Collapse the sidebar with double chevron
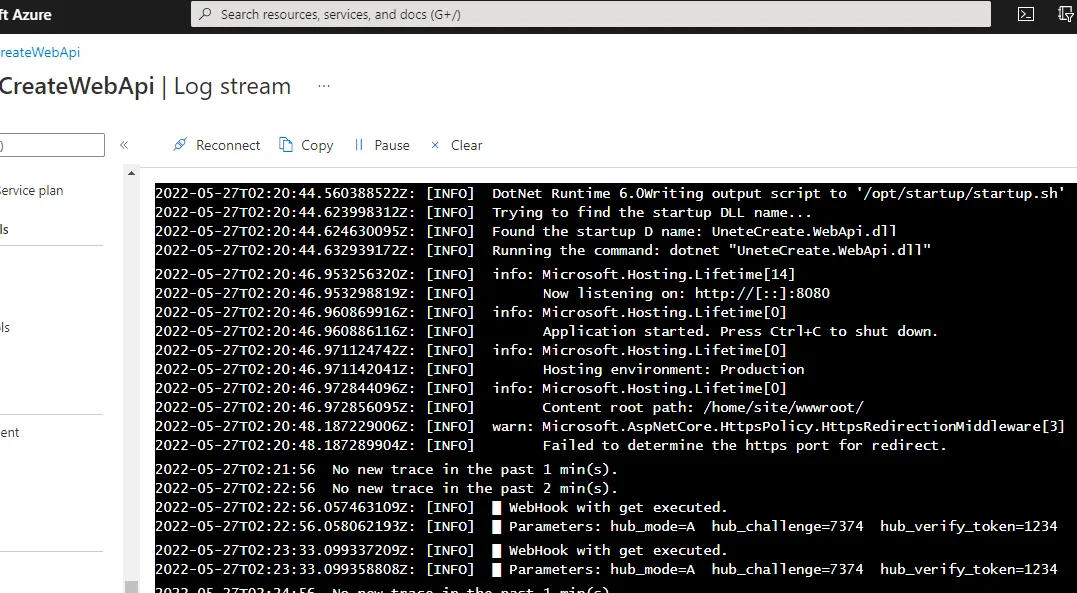Image resolution: width=1077 pixels, height=593 pixels. [124, 144]
